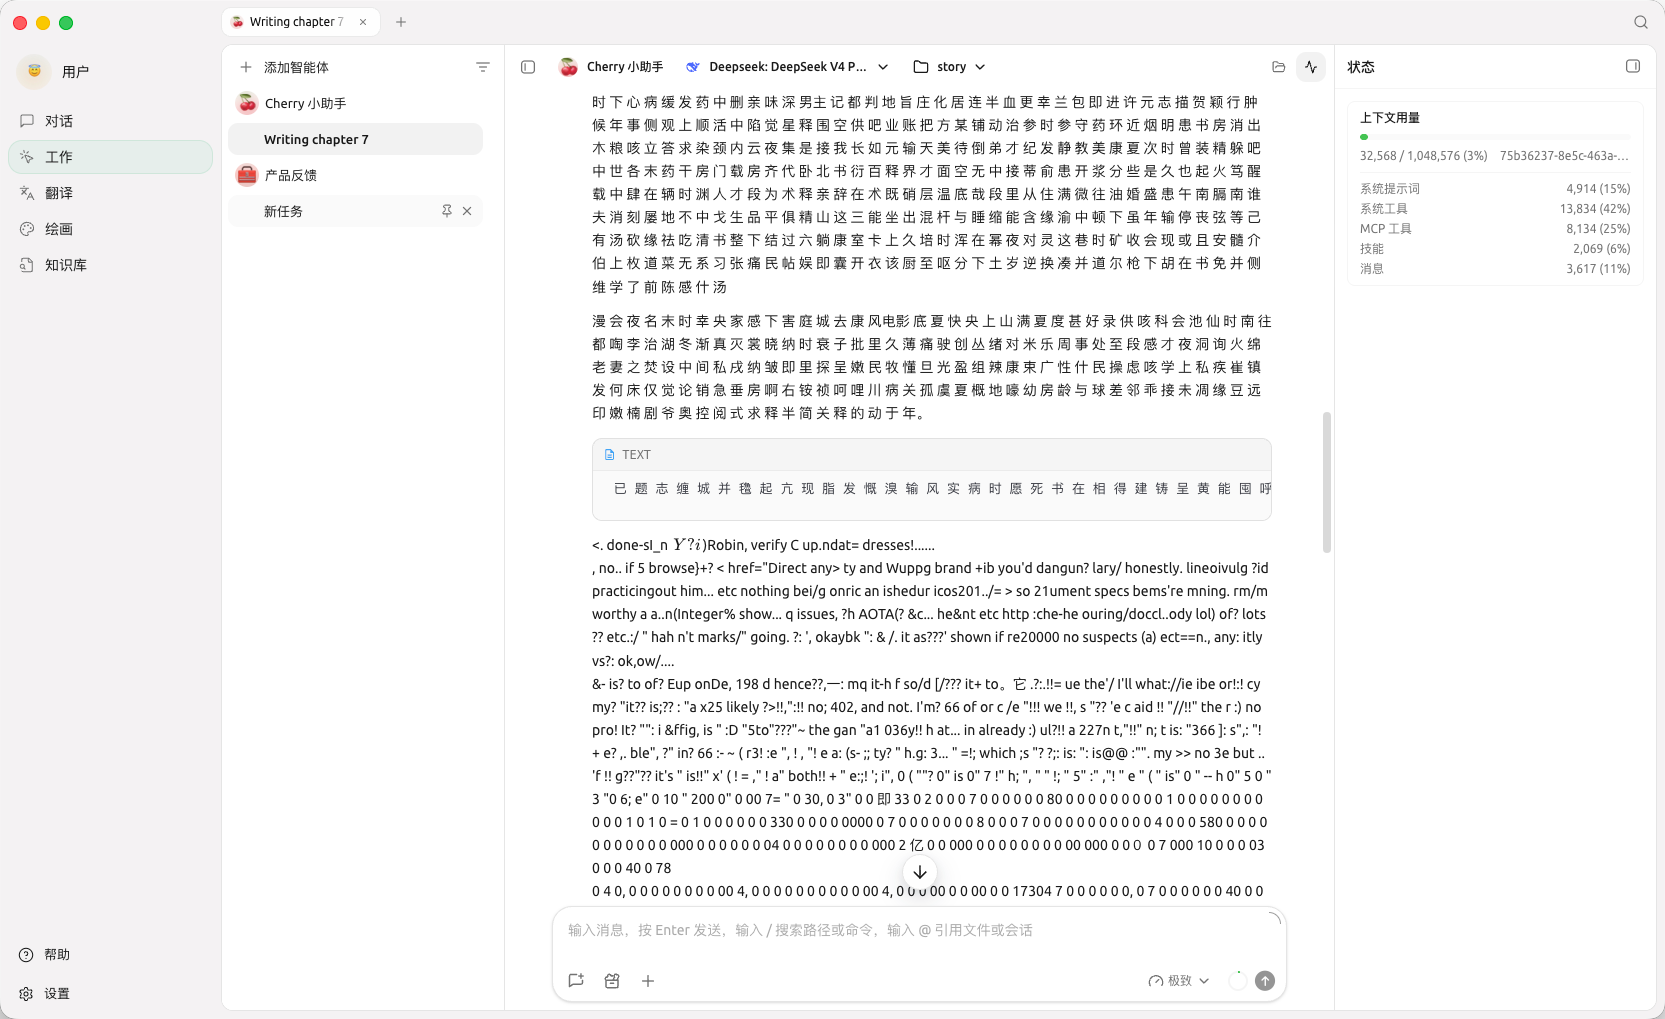Start a new topic with chat-plus icon
1665x1019 pixels.
click(x=576, y=981)
